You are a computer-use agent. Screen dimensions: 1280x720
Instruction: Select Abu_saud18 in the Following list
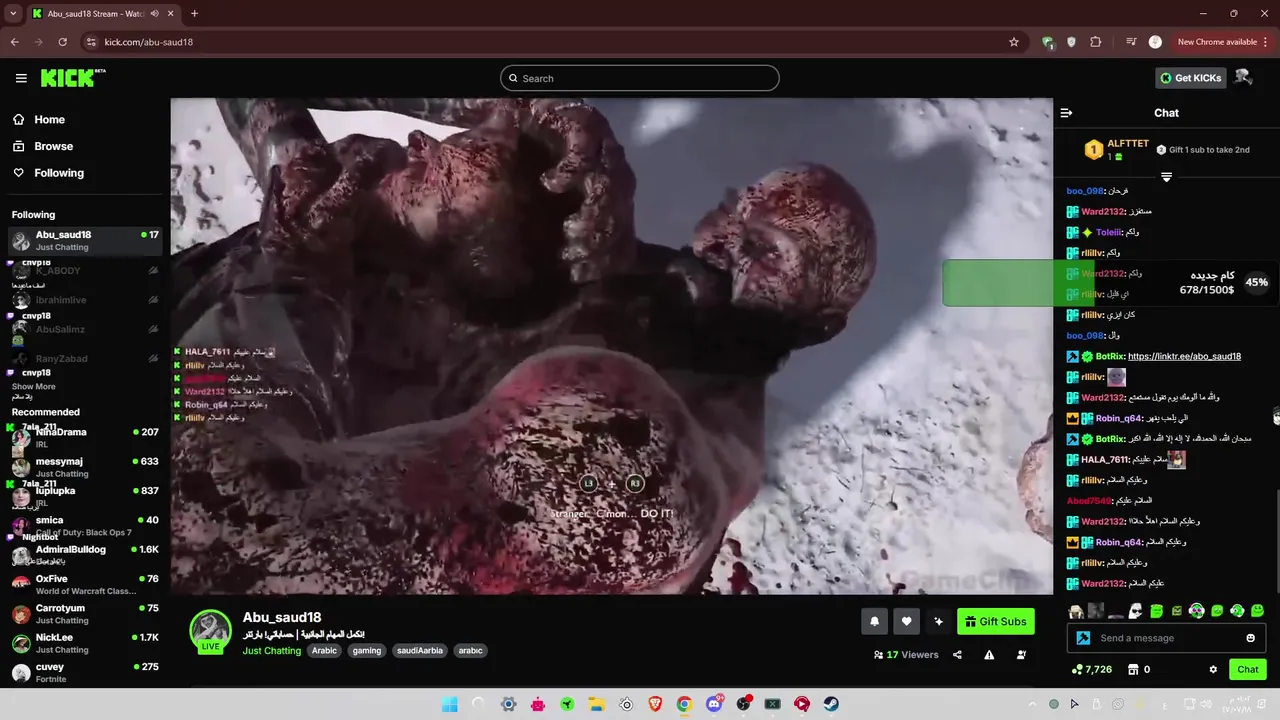coord(85,240)
